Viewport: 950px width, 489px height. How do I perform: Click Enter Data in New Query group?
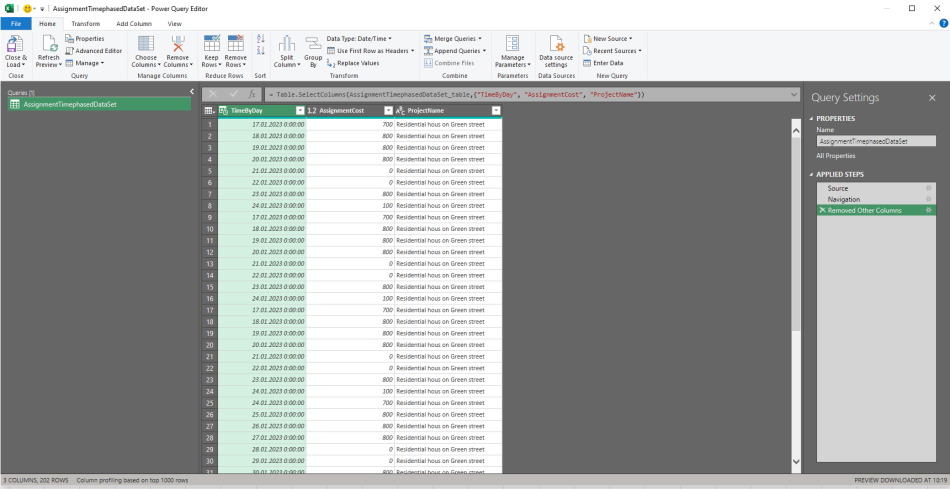point(603,63)
